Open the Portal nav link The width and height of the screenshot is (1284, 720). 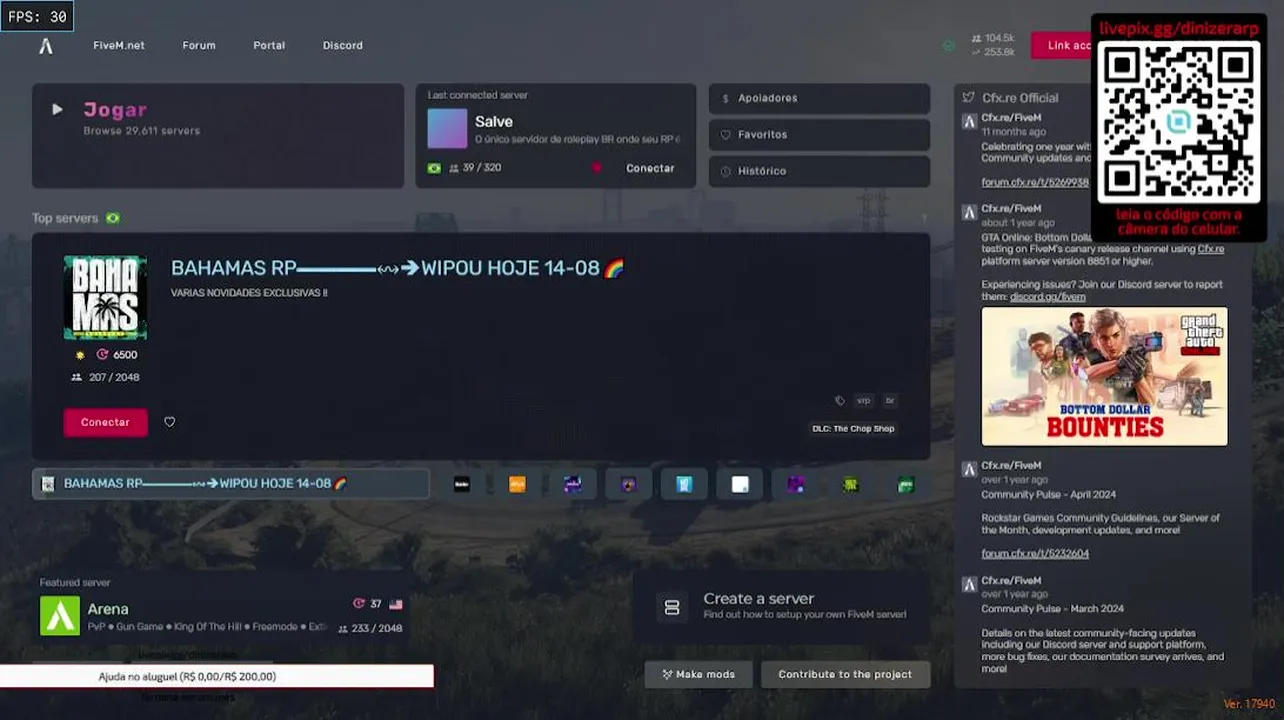pyautogui.click(x=269, y=45)
